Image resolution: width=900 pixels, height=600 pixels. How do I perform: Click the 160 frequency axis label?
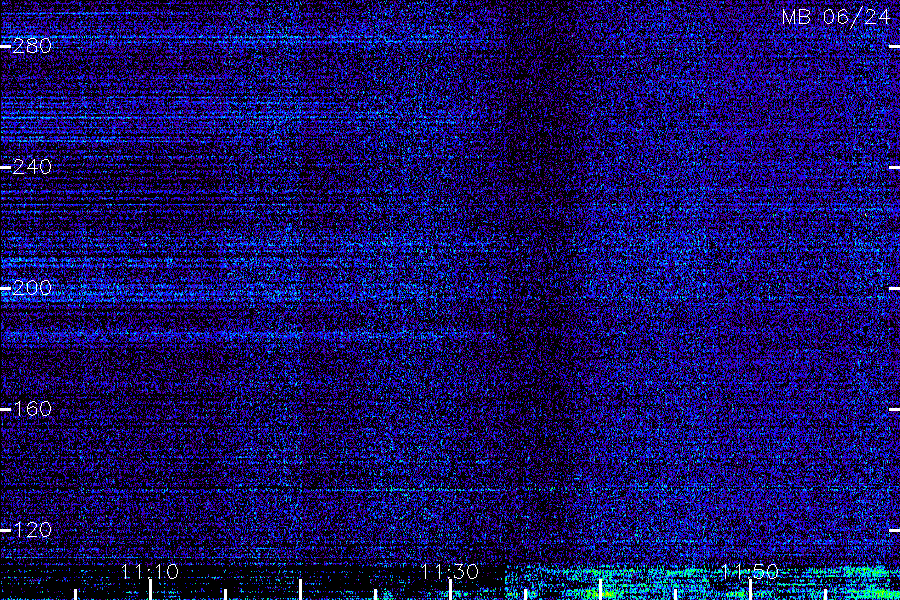pos(32,409)
